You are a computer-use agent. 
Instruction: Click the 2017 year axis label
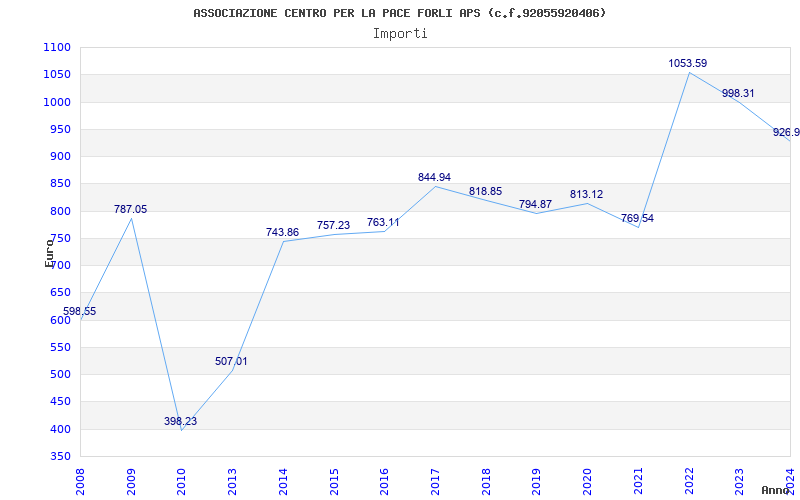pos(435,482)
